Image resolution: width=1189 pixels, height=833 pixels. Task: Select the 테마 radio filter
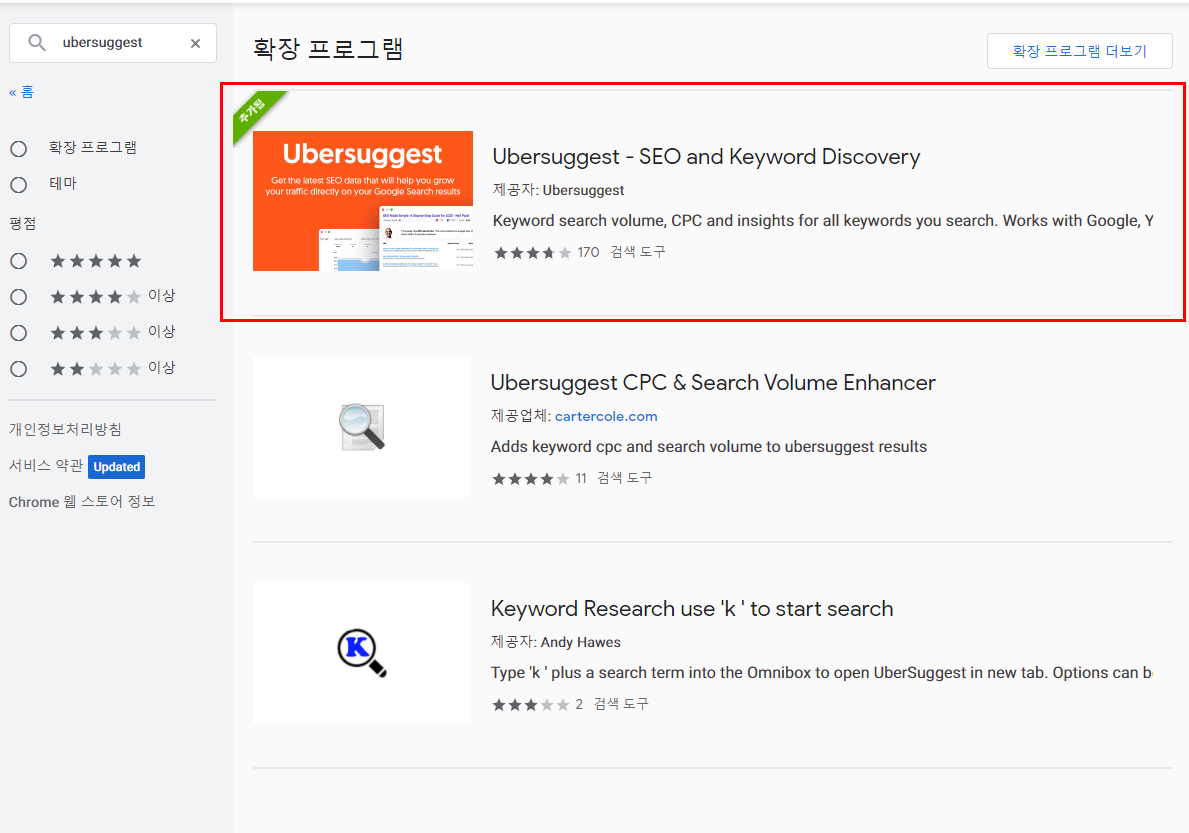tap(19, 184)
